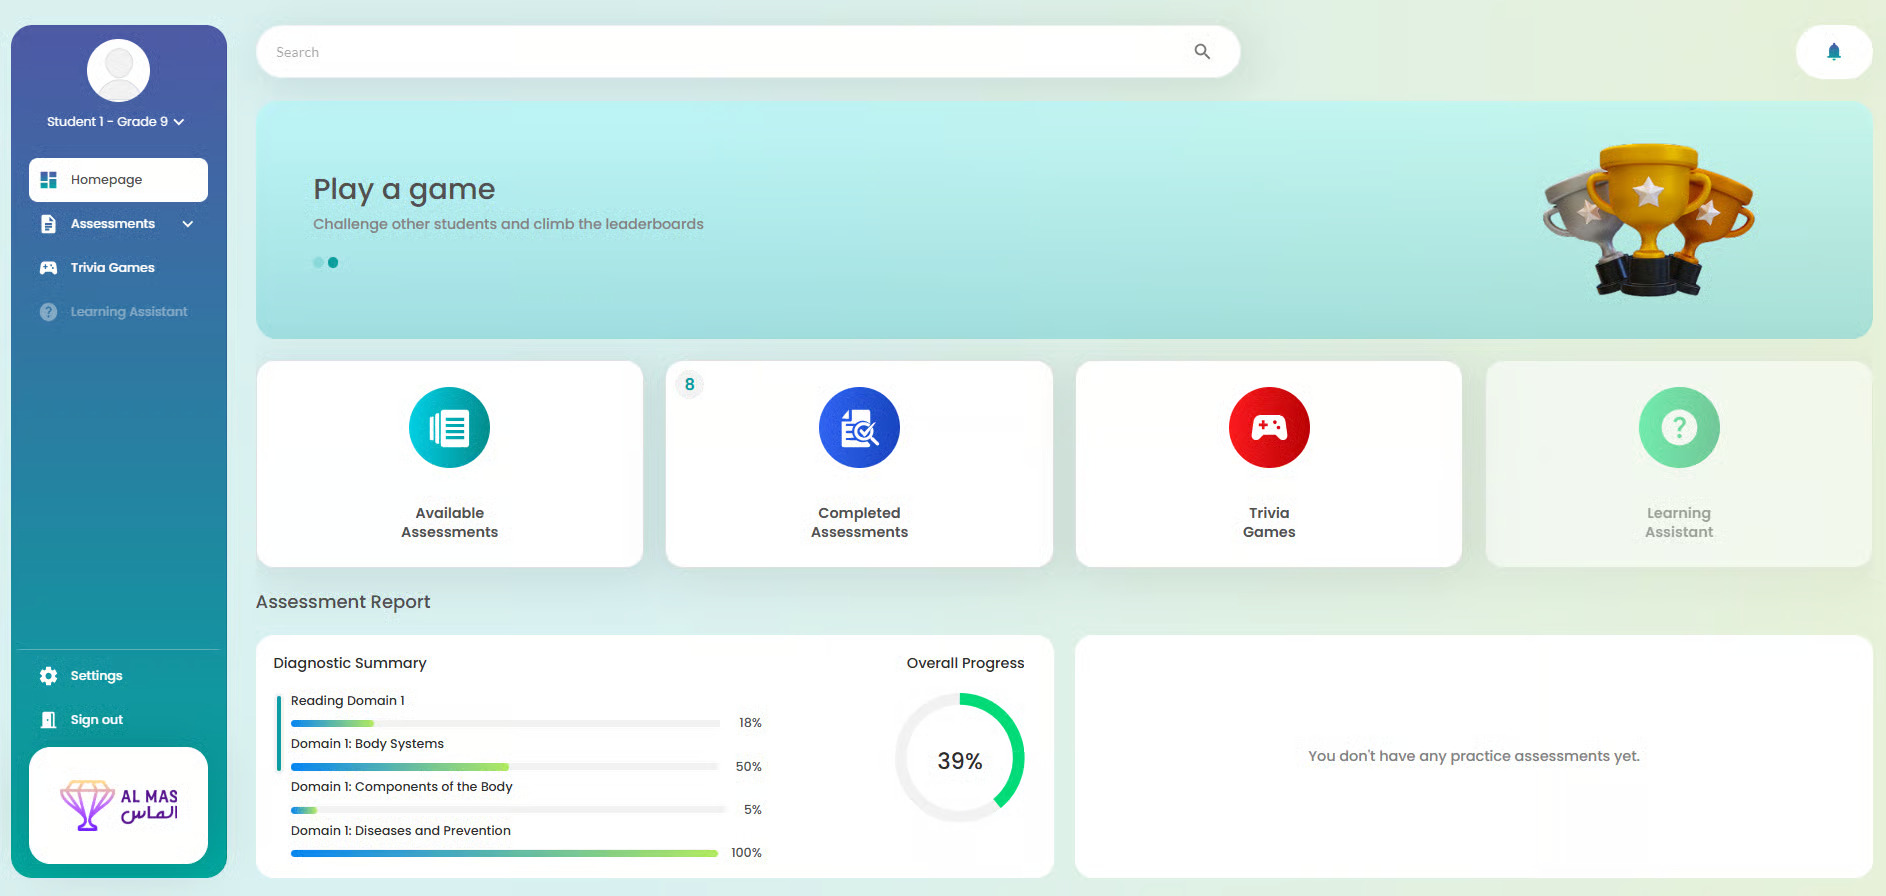The image size is (1886, 896).
Task: Expand the Student 1 - Grade 9 dropdown
Action: [179, 122]
